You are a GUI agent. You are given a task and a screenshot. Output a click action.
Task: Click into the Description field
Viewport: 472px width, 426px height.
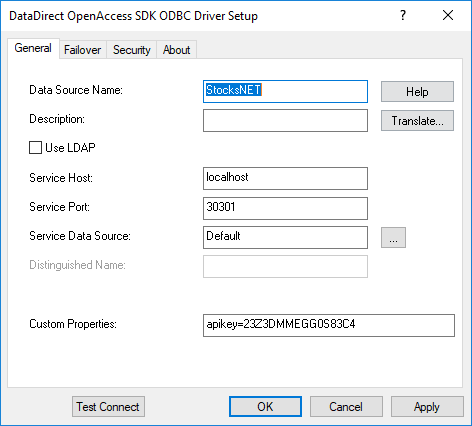[x=285, y=120]
